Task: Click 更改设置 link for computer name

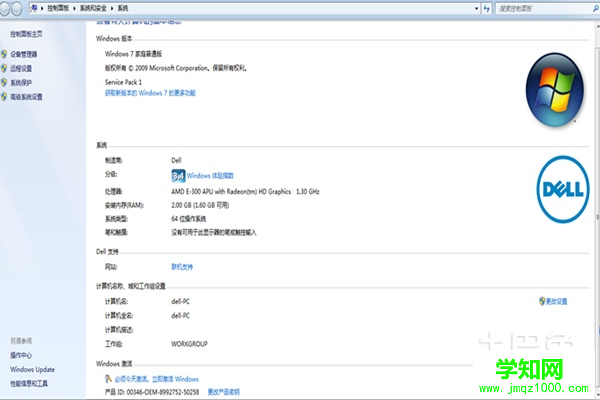Action: click(556, 301)
